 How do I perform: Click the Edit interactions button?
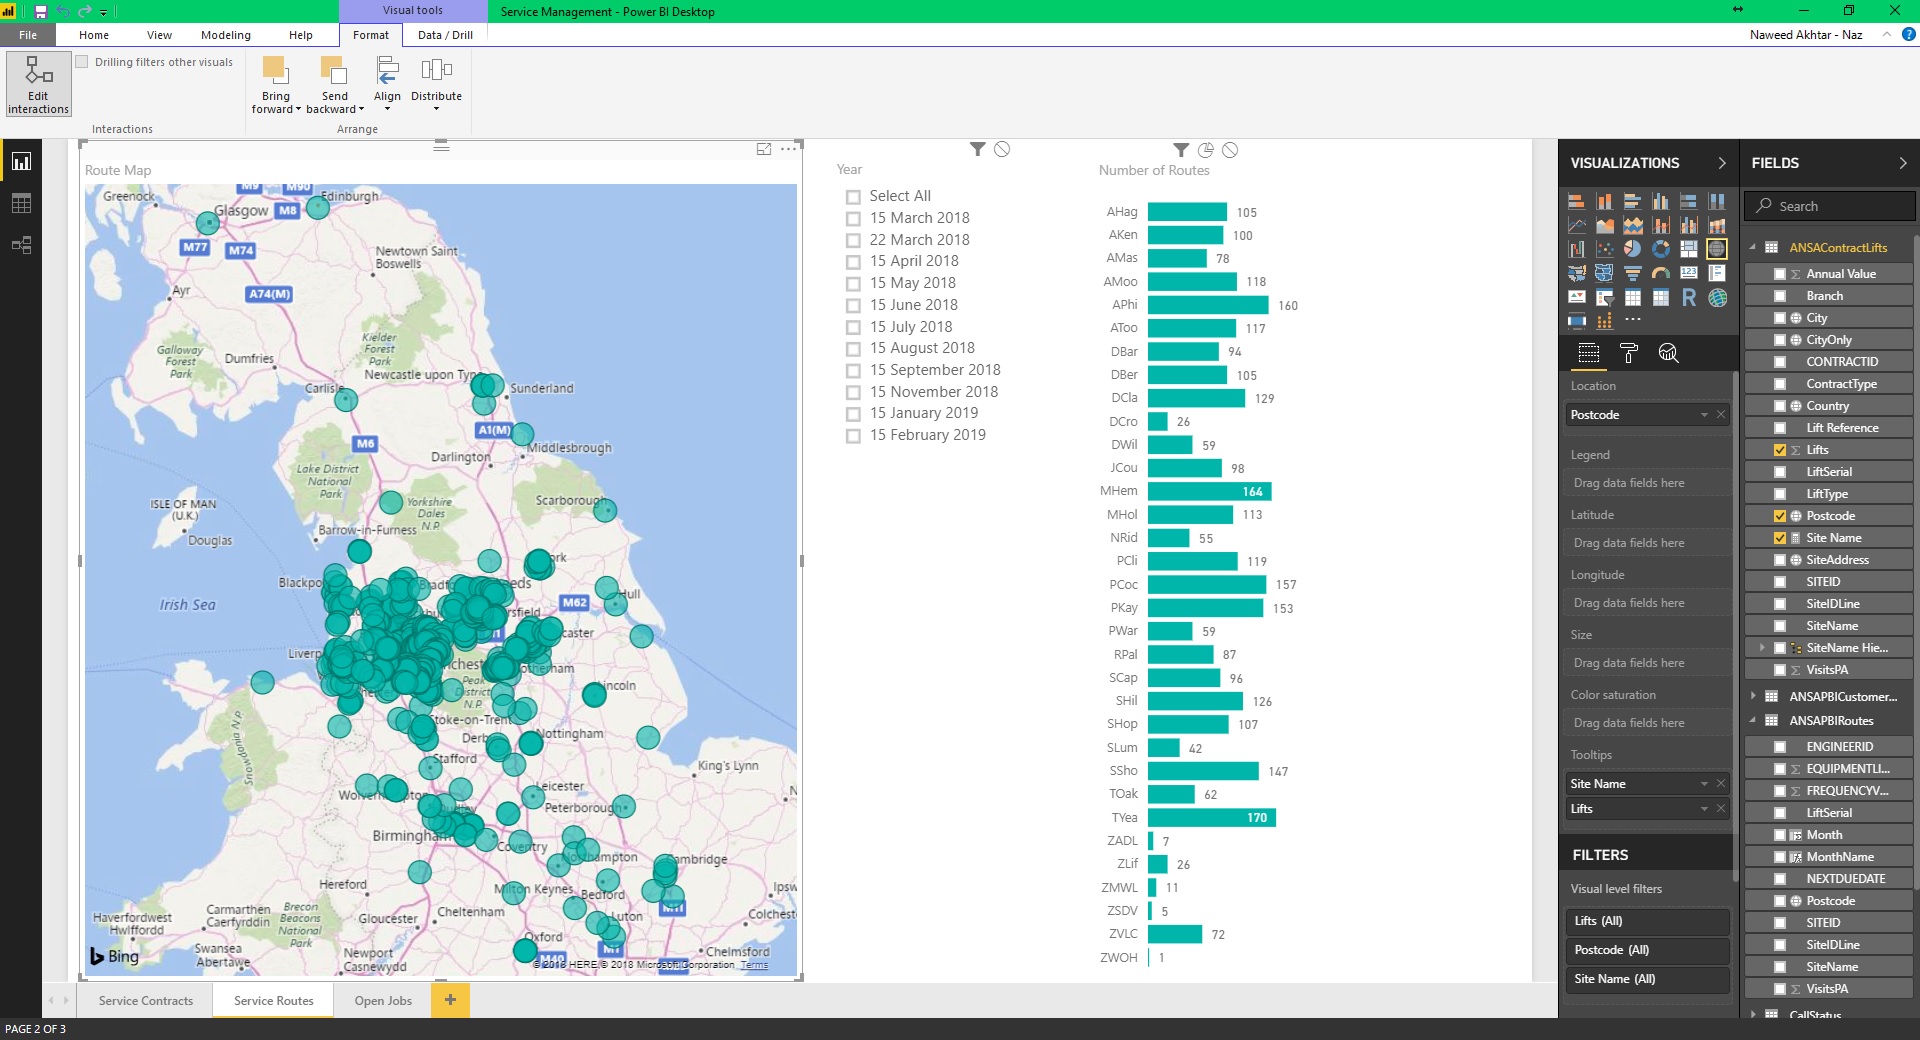pyautogui.click(x=38, y=84)
